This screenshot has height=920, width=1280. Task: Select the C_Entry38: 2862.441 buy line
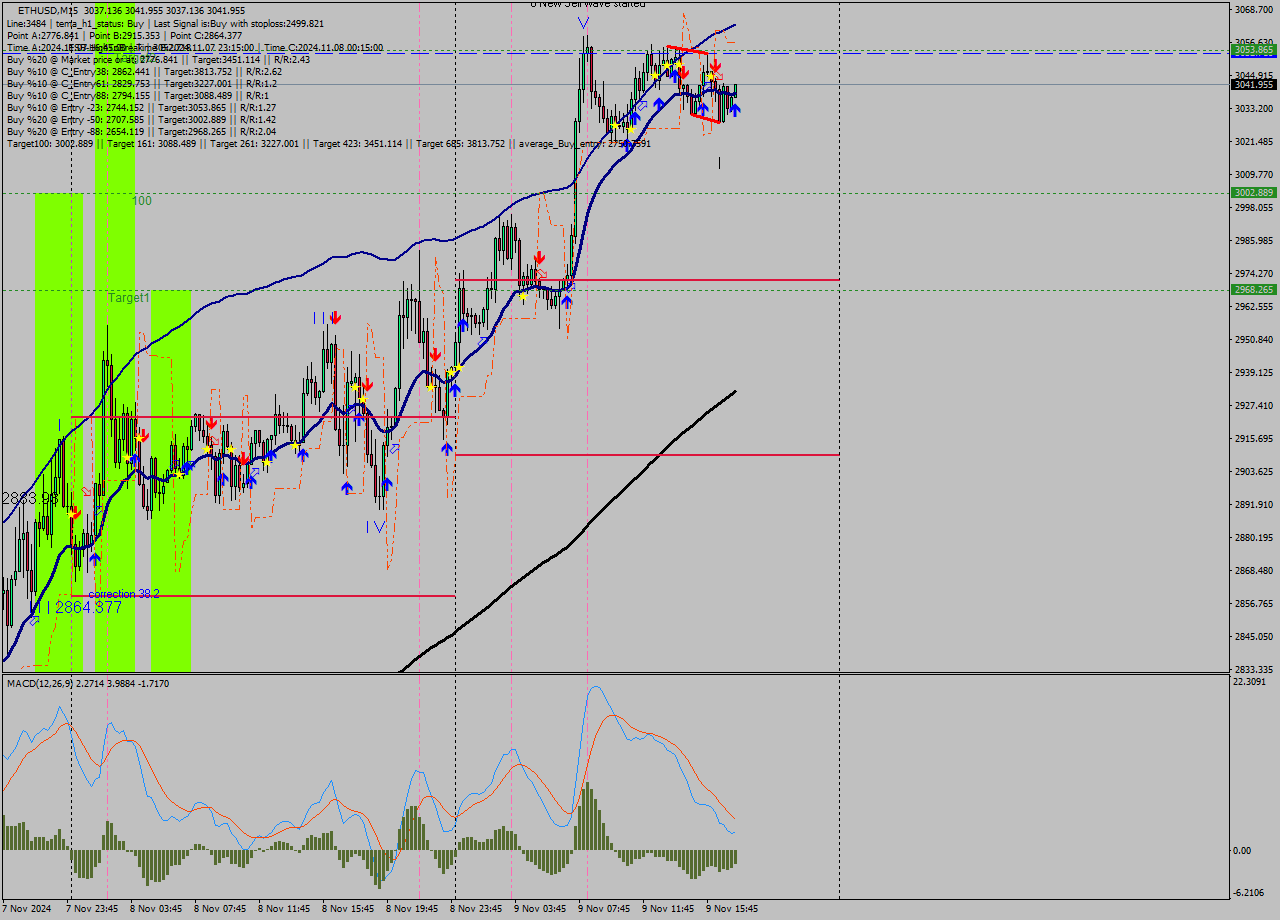click(144, 71)
